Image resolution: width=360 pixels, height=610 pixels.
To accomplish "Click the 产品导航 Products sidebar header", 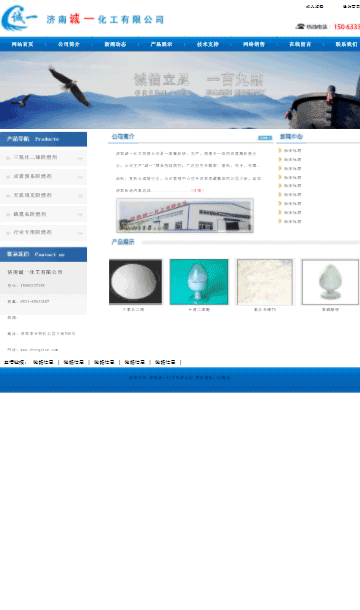I will click(x=43, y=139).
